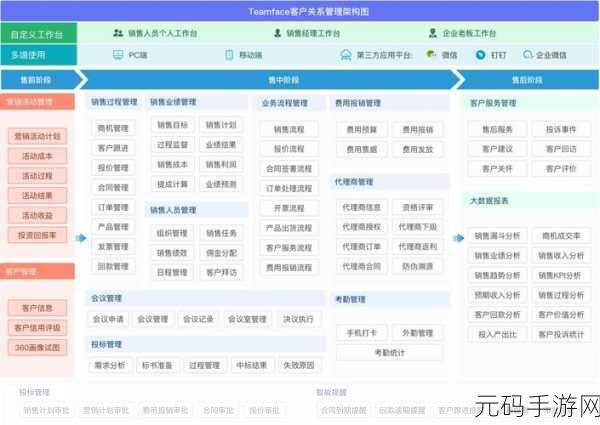
Task: Open the 订单管理 module box
Action: 113,208
